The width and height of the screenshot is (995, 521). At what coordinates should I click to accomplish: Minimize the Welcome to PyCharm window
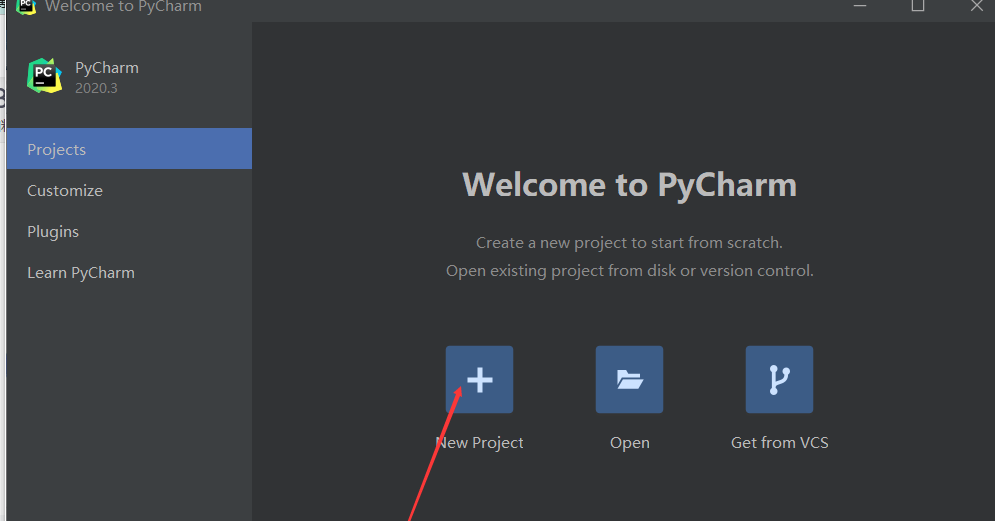tap(860, 6)
